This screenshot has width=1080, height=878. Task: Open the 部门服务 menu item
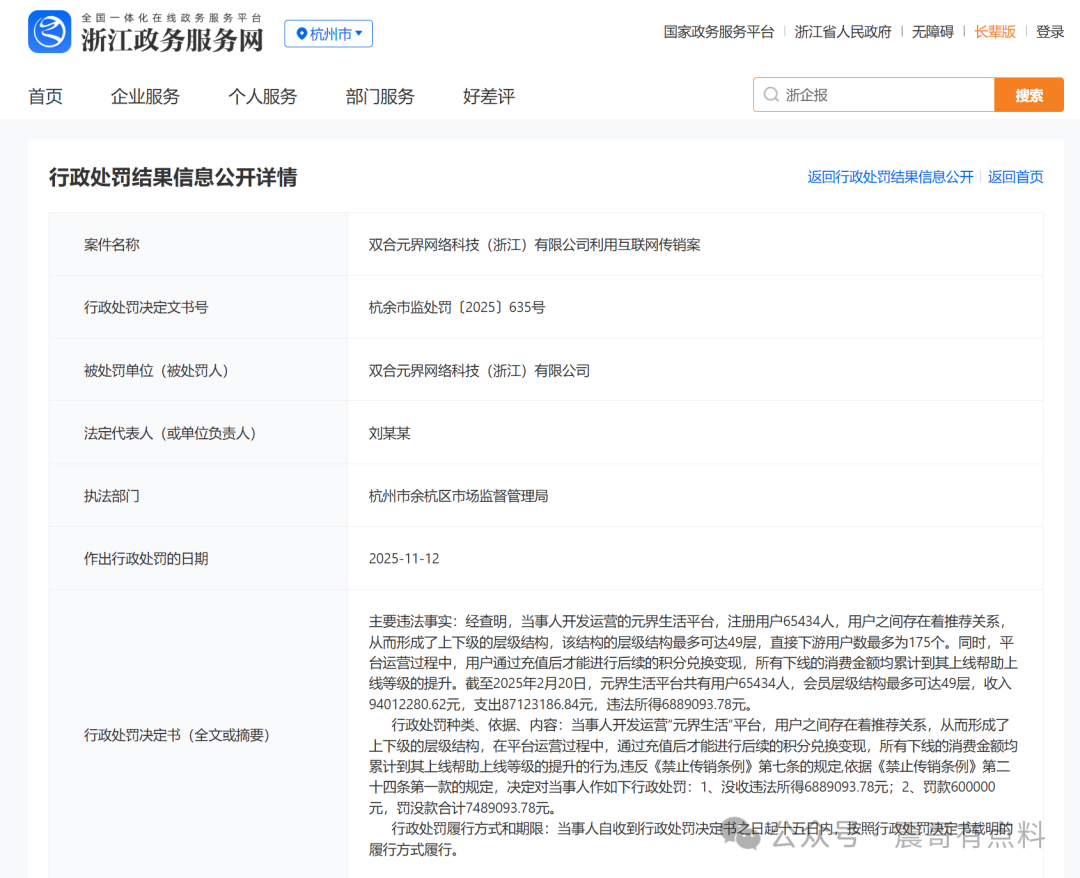tap(380, 96)
